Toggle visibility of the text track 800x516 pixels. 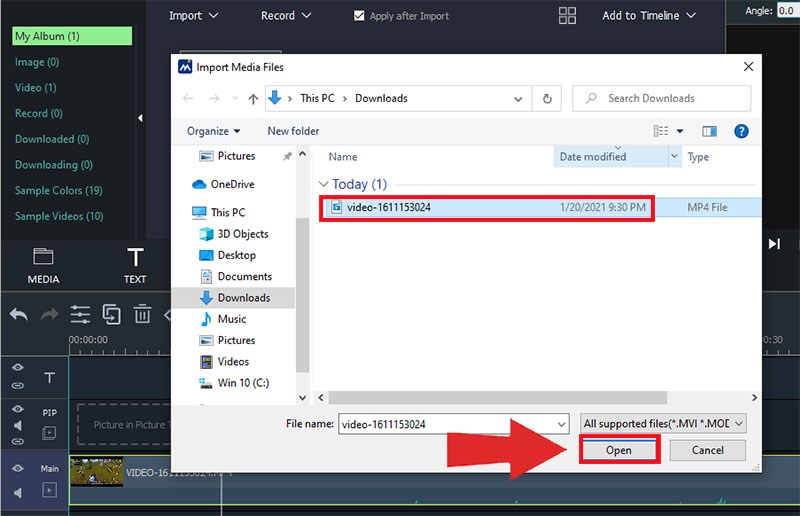pos(18,367)
